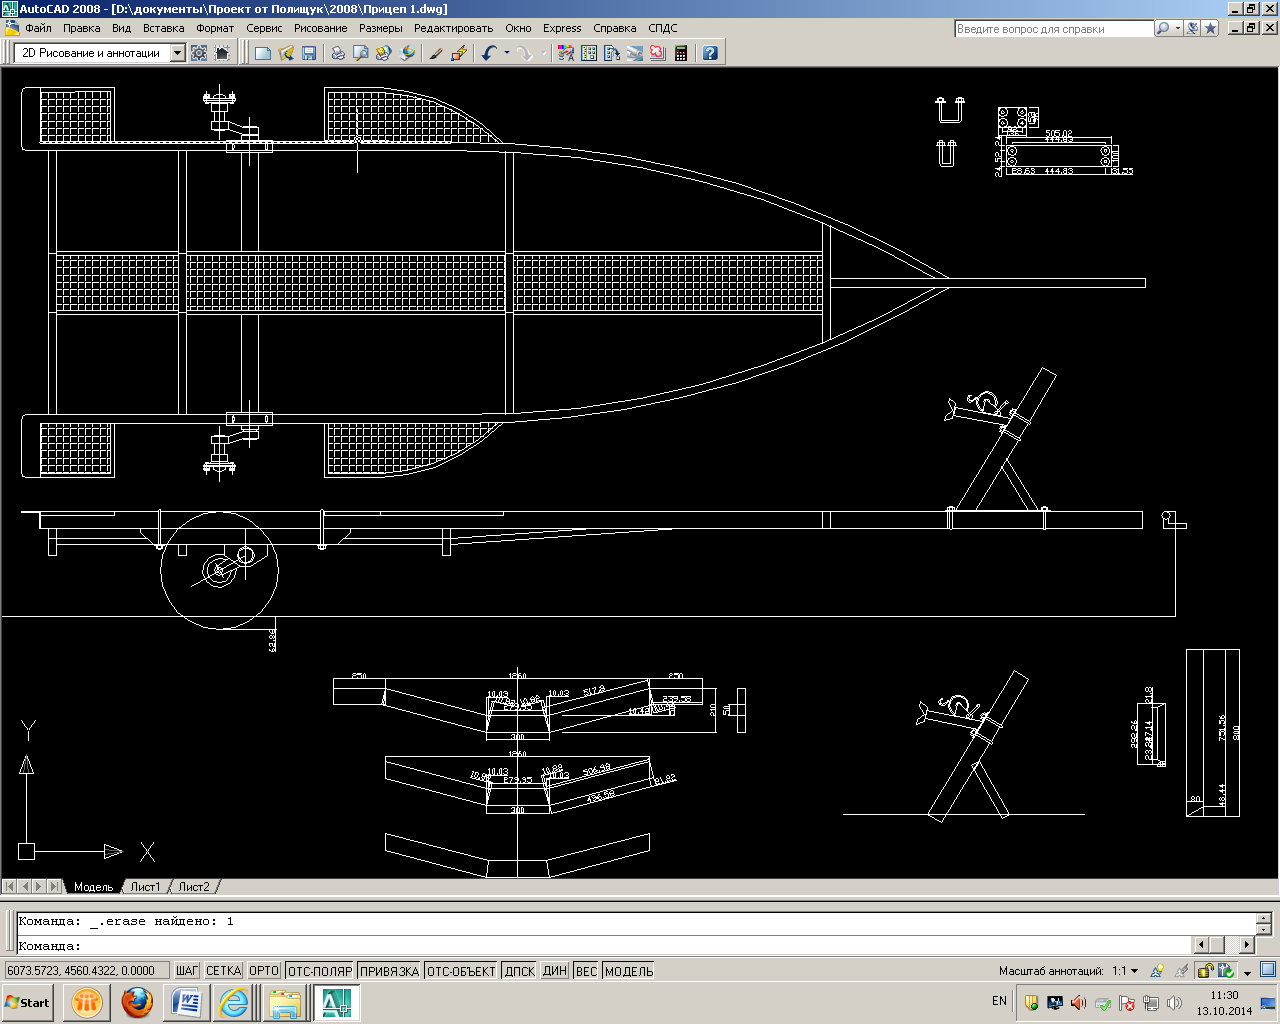Expand the undo history dropdown arrow
This screenshot has height=1024, width=1280.
[507, 53]
